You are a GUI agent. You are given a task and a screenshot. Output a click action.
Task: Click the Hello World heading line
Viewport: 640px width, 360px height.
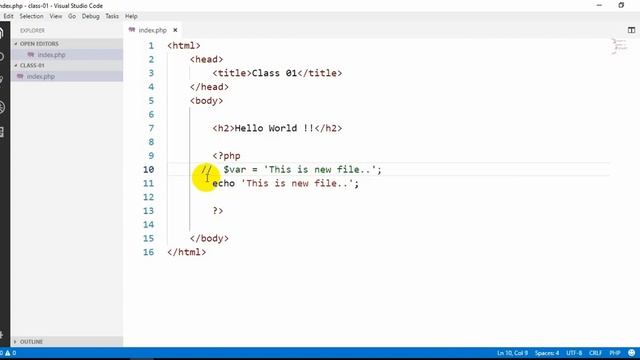[277, 128]
